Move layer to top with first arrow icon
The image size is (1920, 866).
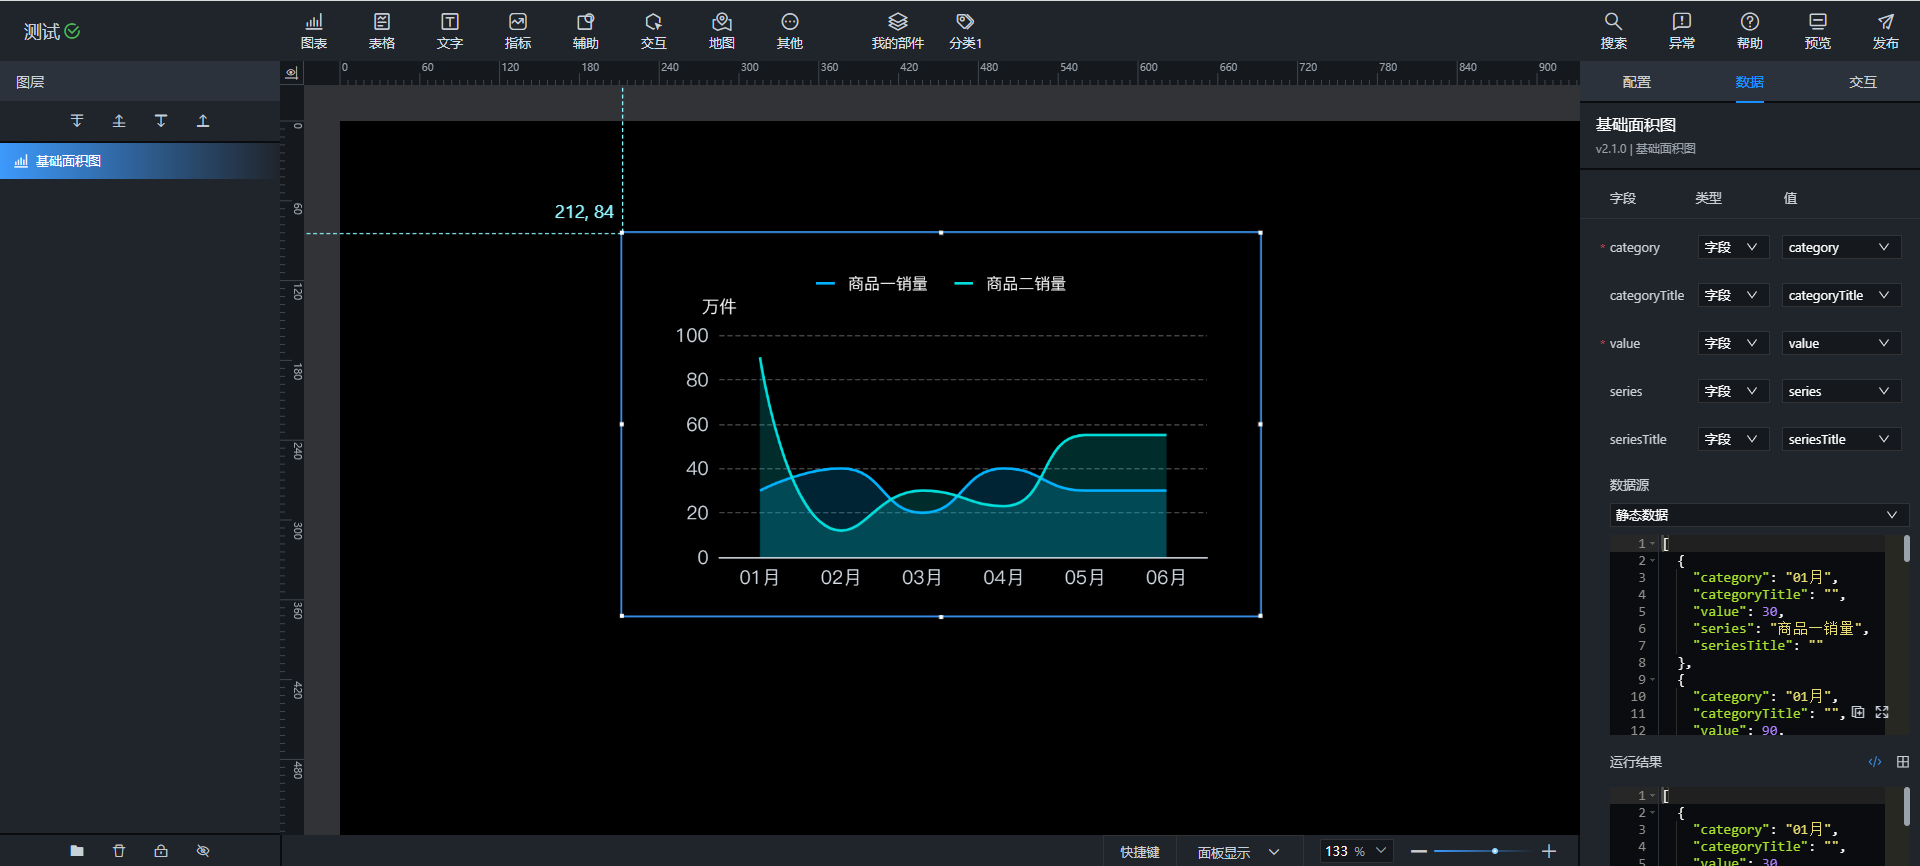[77, 121]
